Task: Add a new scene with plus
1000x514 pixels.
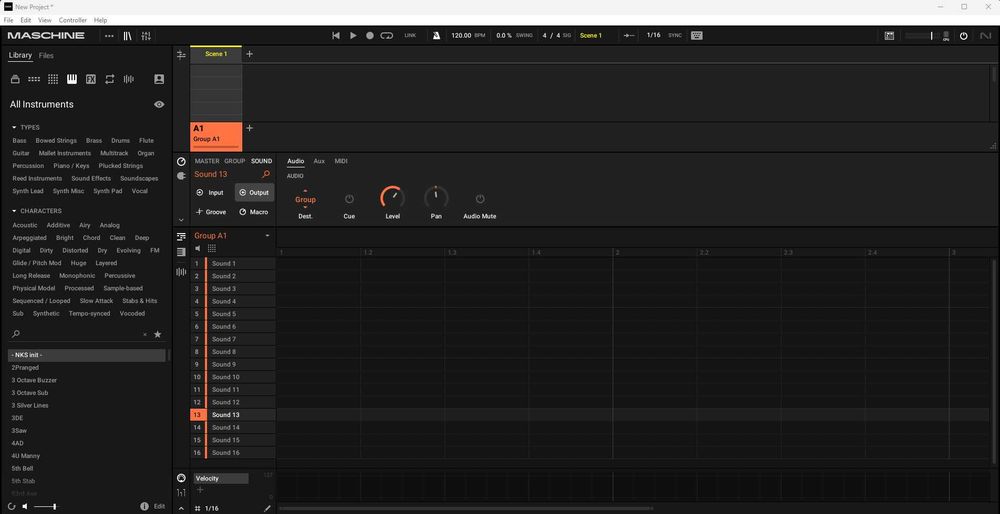Action: [x=249, y=54]
